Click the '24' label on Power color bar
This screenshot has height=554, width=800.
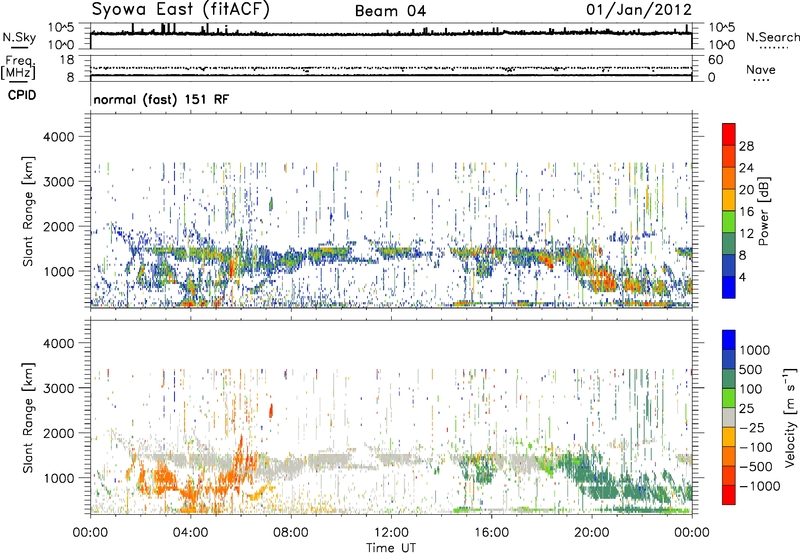(746, 168)
